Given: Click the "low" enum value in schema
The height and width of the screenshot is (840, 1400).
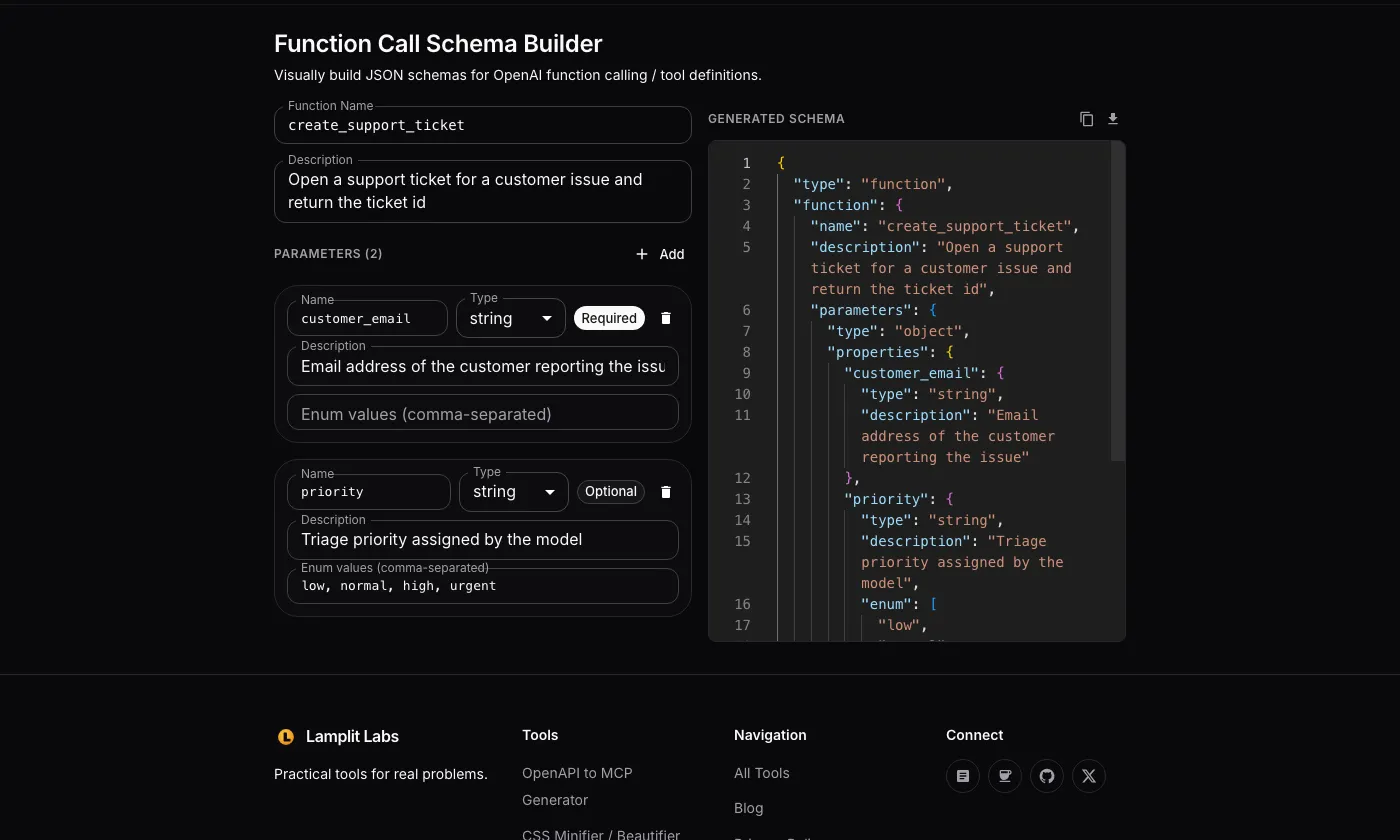Looking at the screenshot, I should tap(903, 625).
